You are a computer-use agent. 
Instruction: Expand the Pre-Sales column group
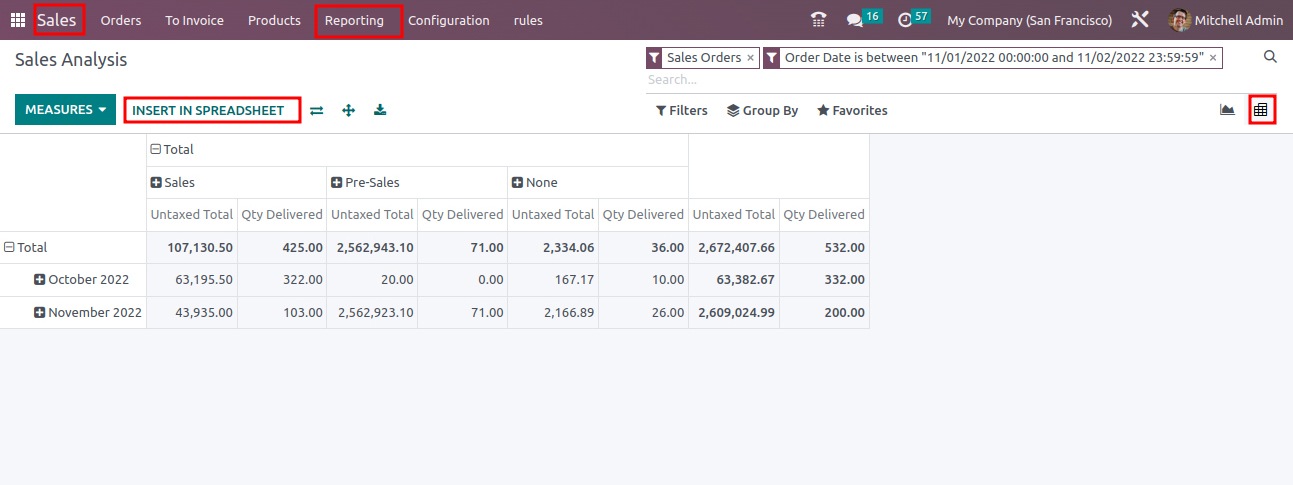coord(336,183)
